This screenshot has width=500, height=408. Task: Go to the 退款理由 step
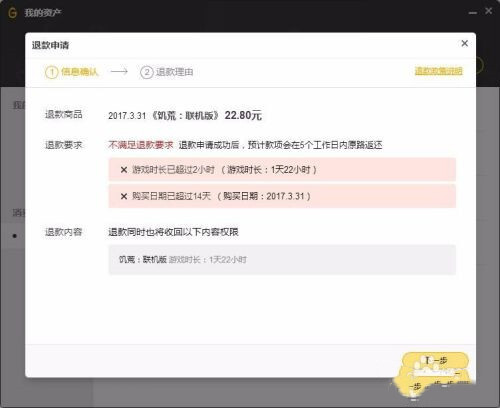(x=175, y=72)
